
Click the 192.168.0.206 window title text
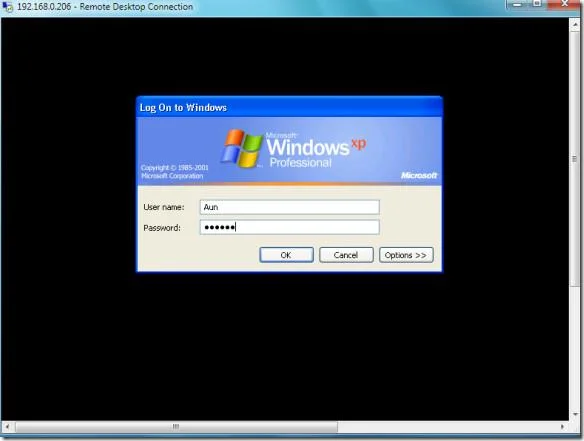point(105,7)
